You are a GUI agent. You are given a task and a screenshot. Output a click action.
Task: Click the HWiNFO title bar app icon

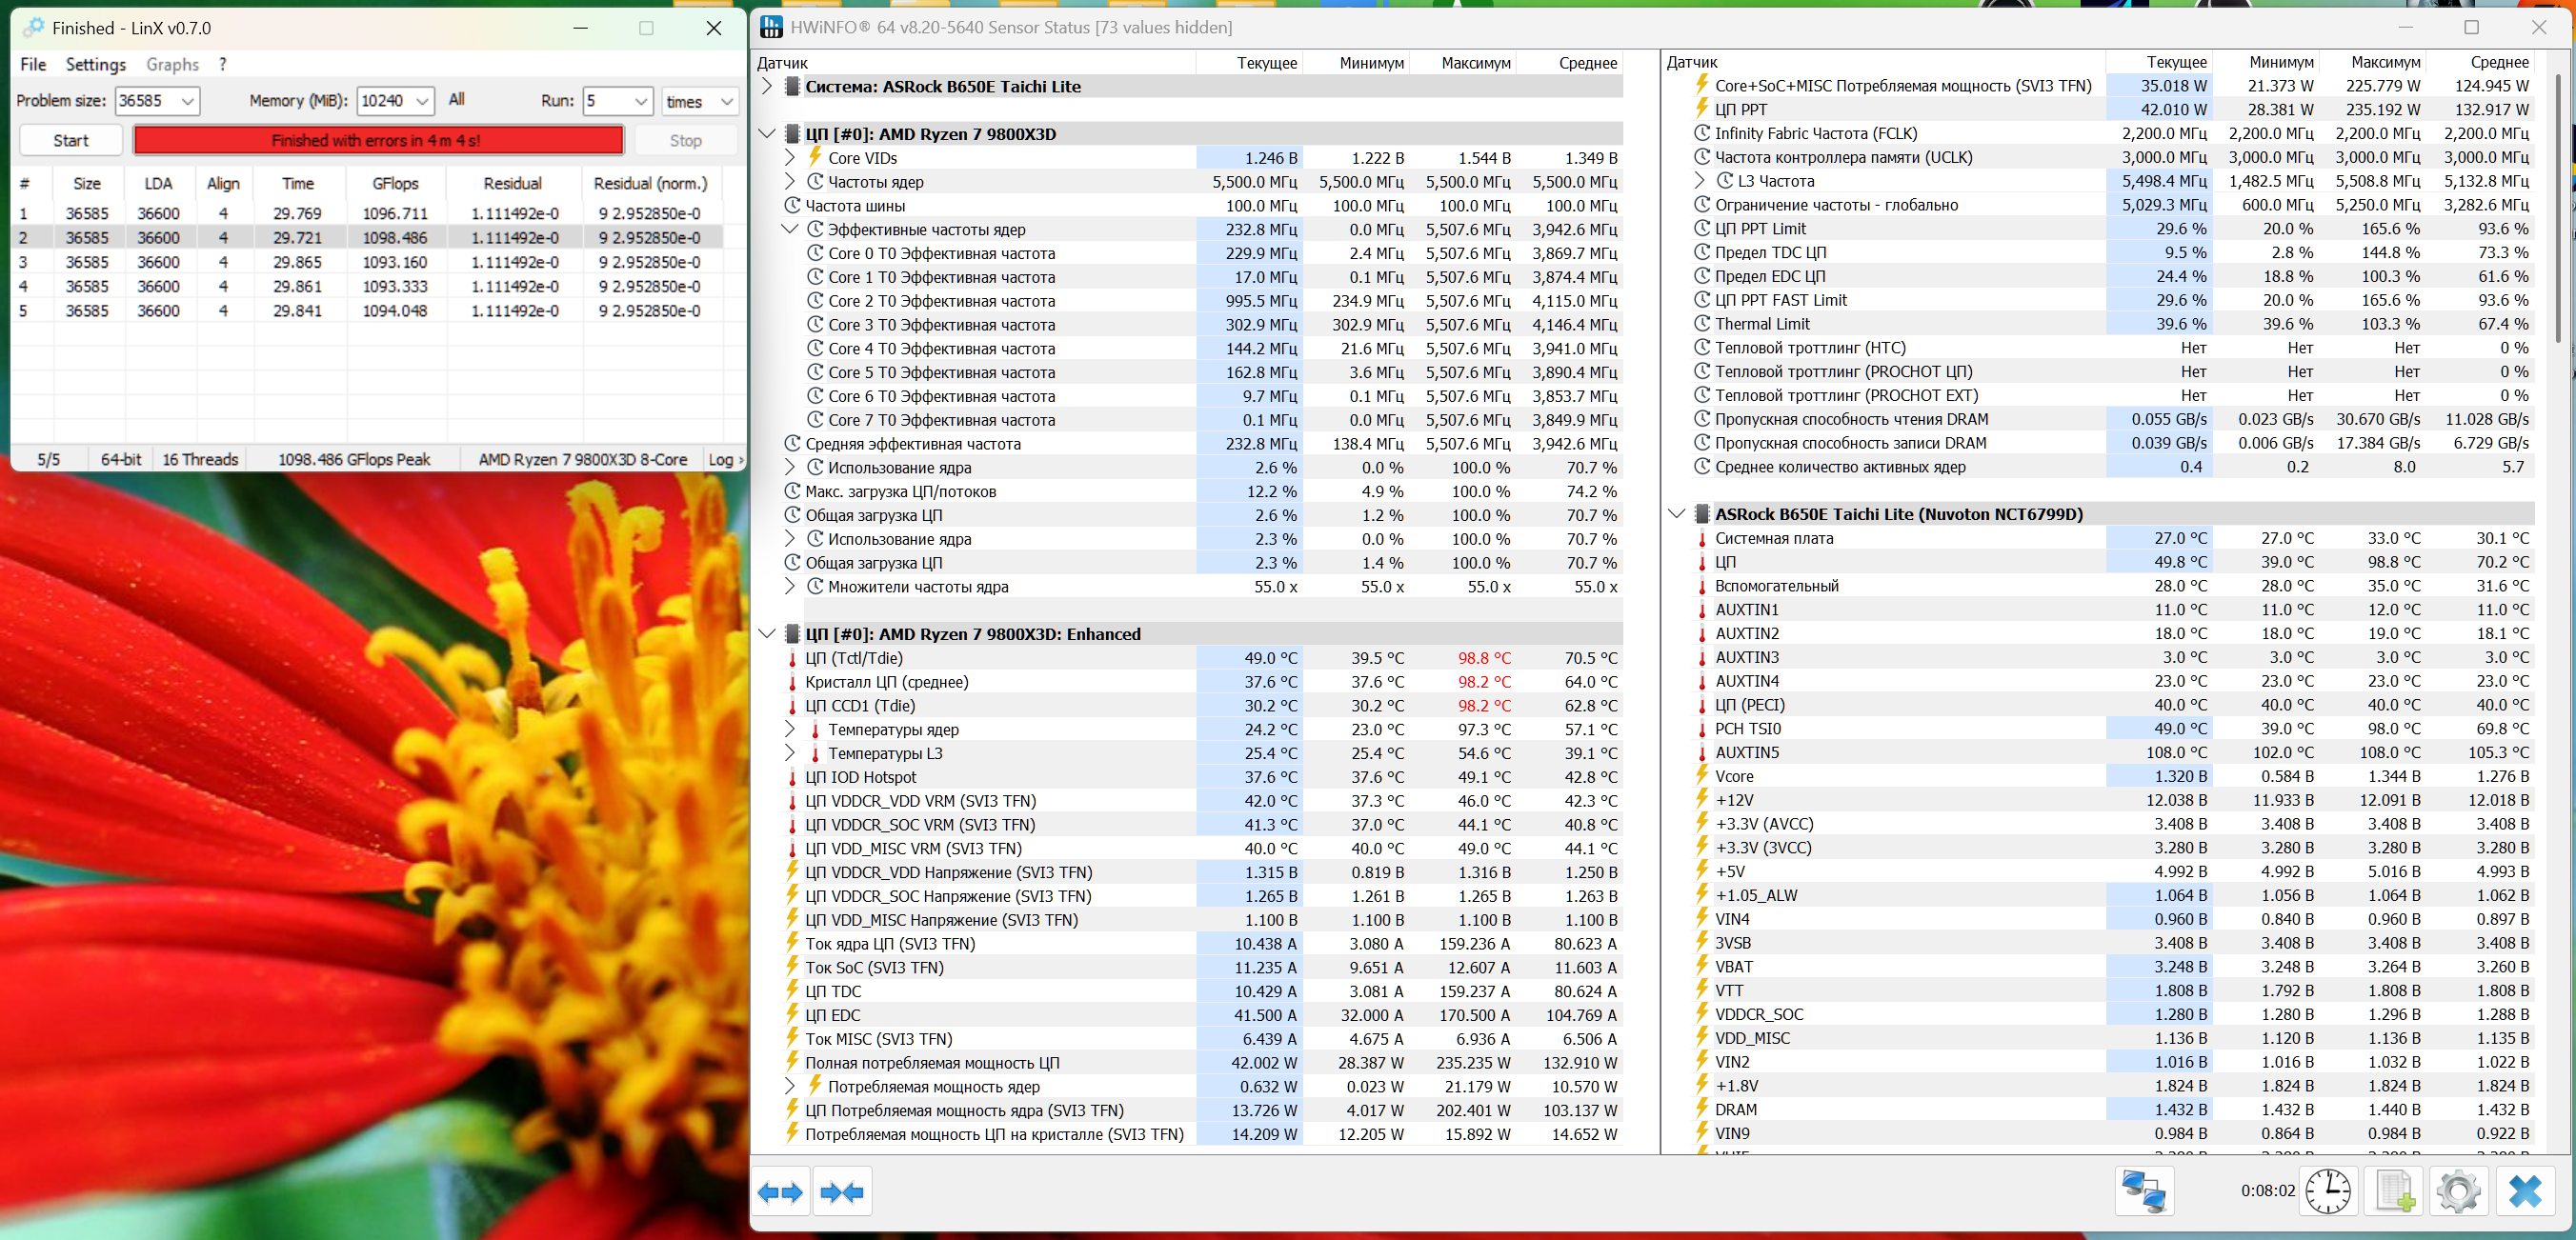771,27
